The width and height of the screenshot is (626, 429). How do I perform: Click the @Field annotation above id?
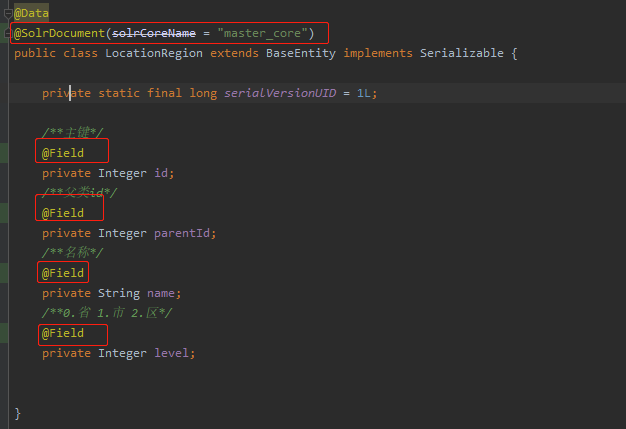(63, 153)
